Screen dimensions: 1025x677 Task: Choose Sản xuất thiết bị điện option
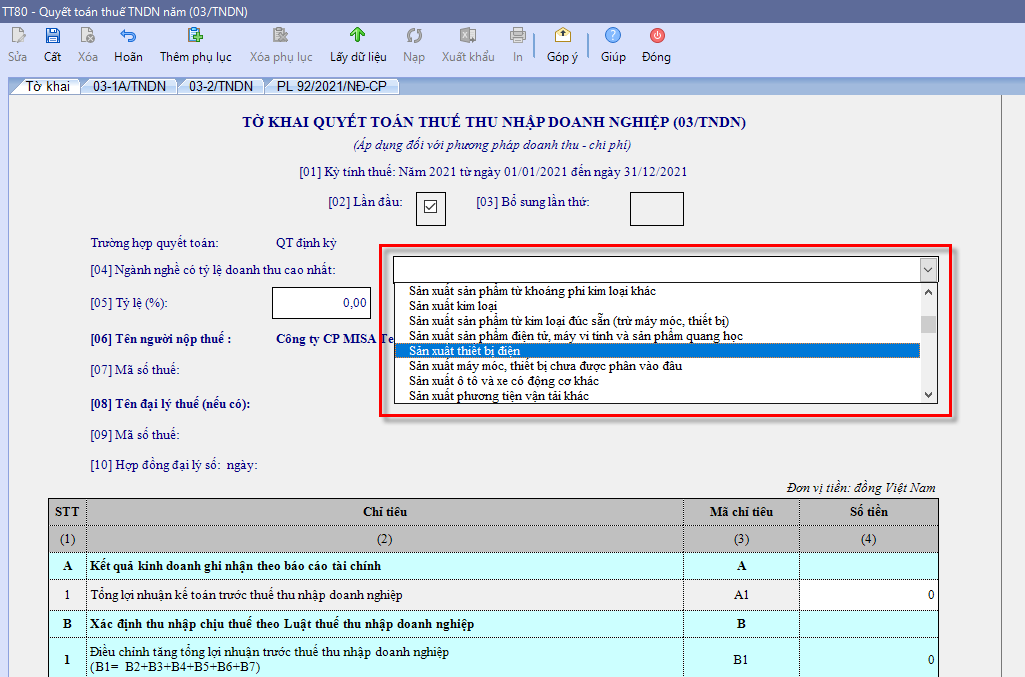657,351
